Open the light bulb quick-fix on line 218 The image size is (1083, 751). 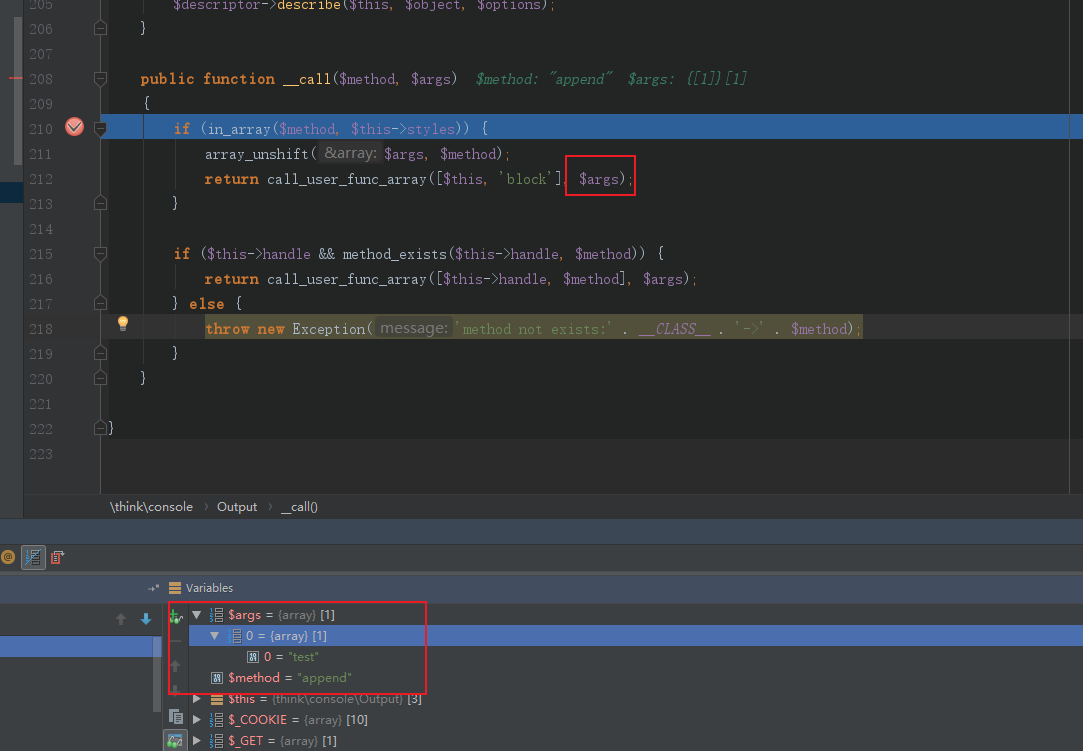coord(123,323)
